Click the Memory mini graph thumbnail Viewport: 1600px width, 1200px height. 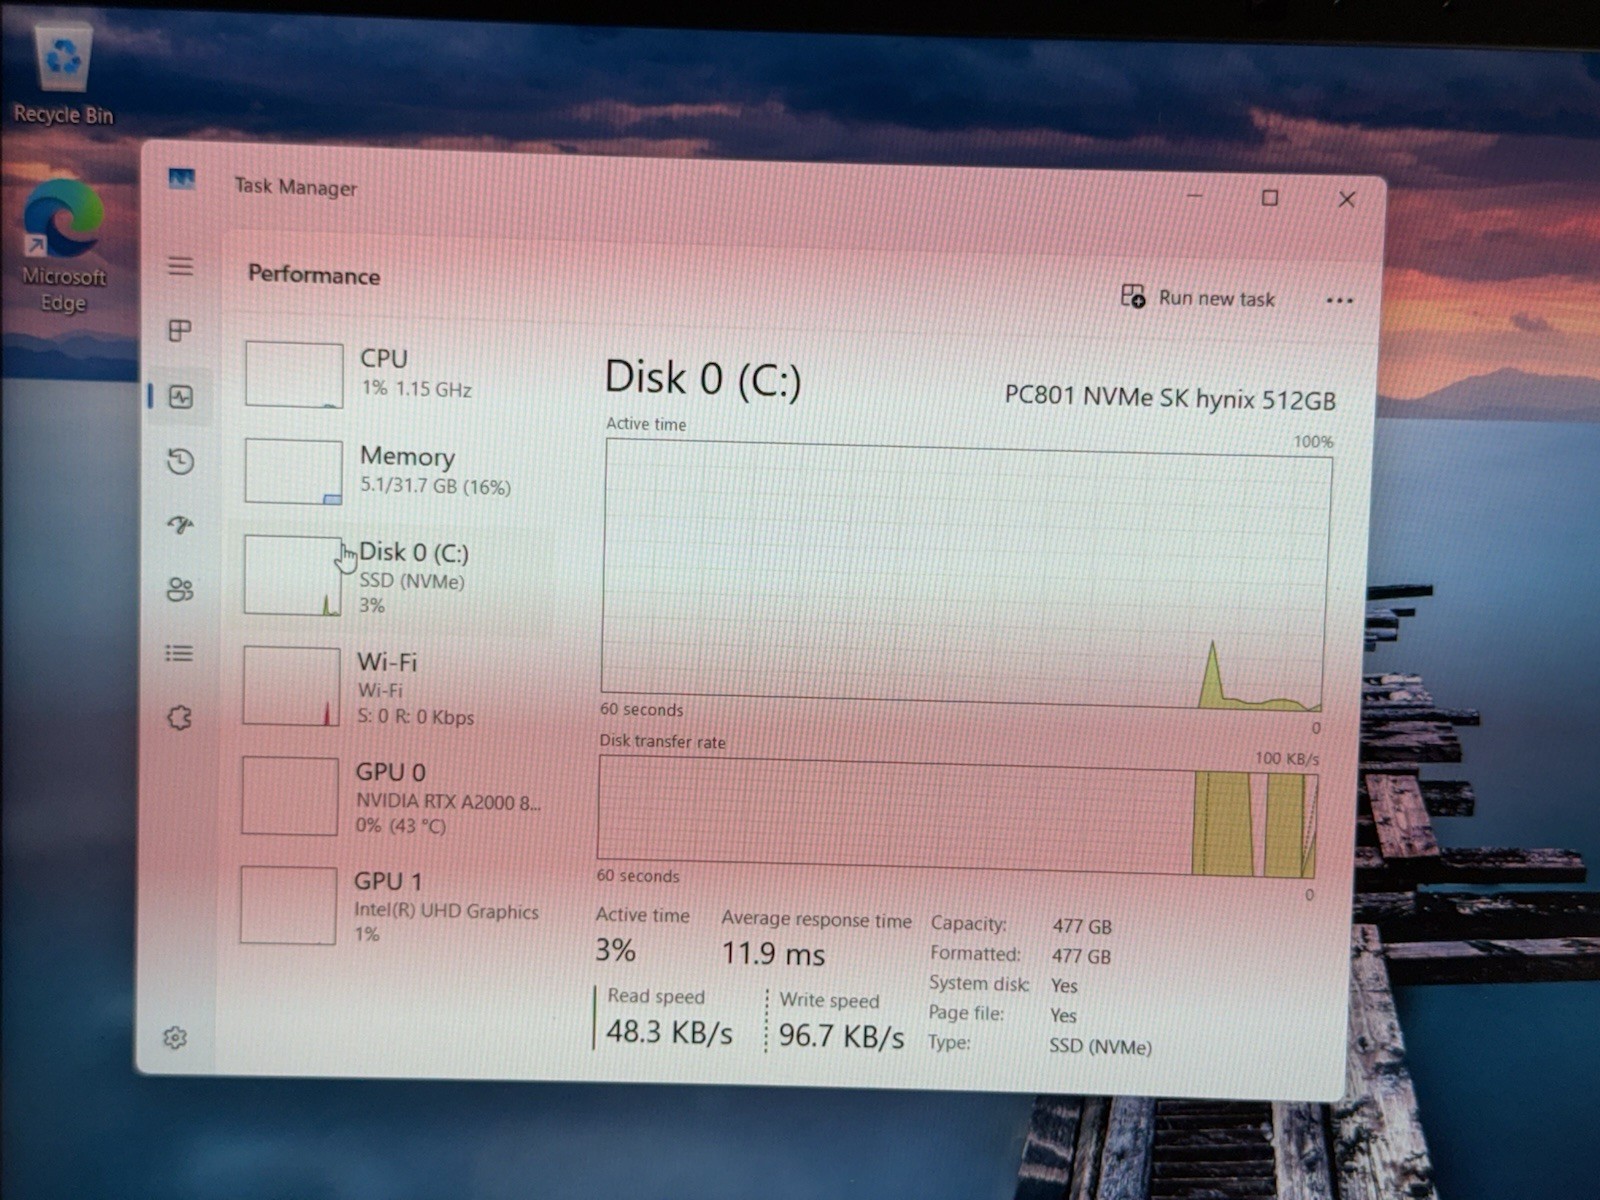pos(293,471)
